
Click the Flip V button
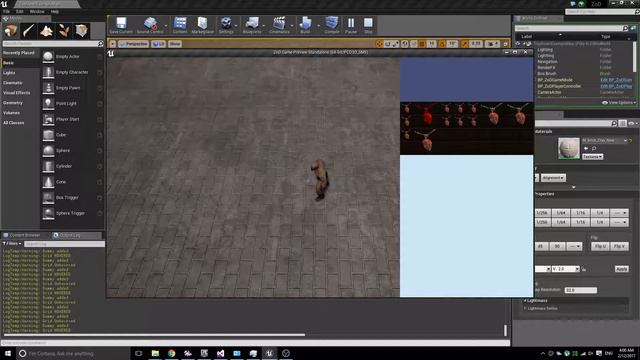(x=619, y=247)
